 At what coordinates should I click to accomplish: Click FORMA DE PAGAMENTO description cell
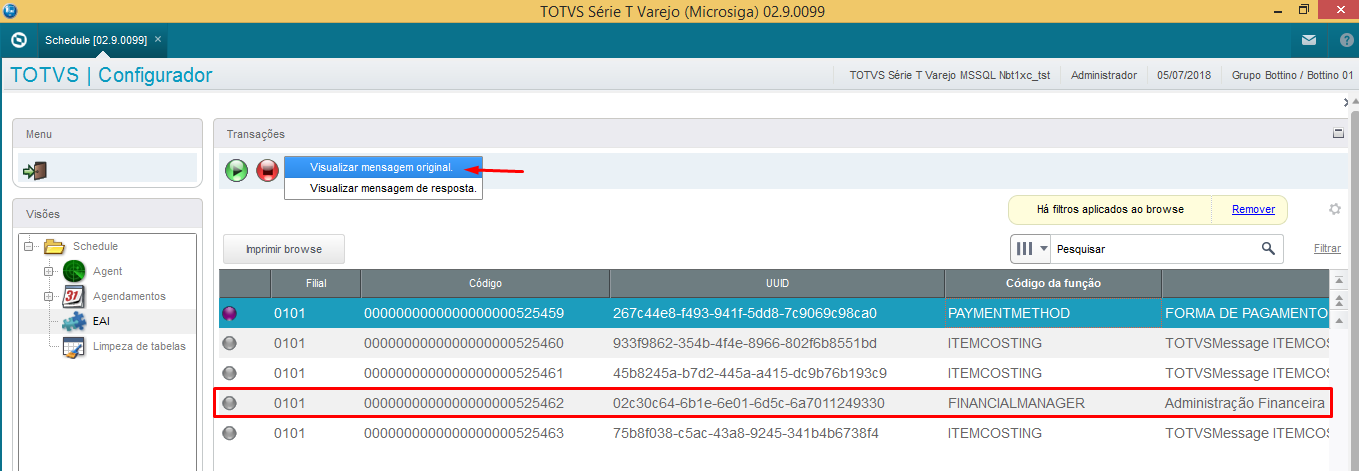click(1245, 313)
